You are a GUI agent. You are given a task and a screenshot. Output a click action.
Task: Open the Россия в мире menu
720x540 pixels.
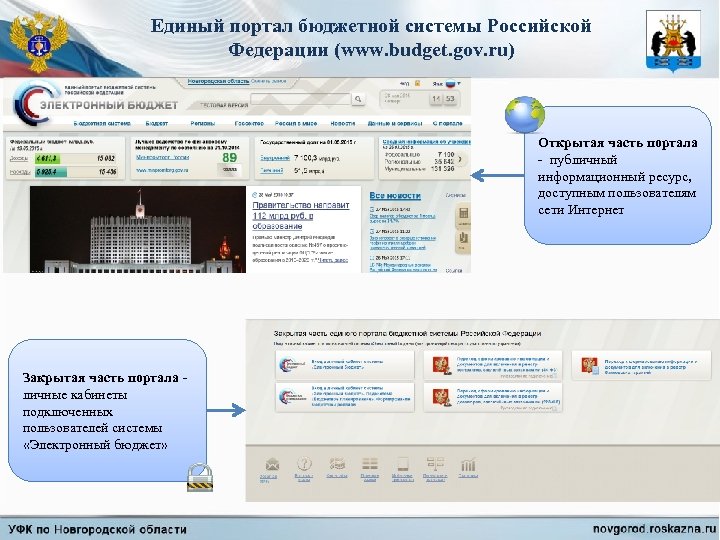pyautogui.click(x=296, y=123)
